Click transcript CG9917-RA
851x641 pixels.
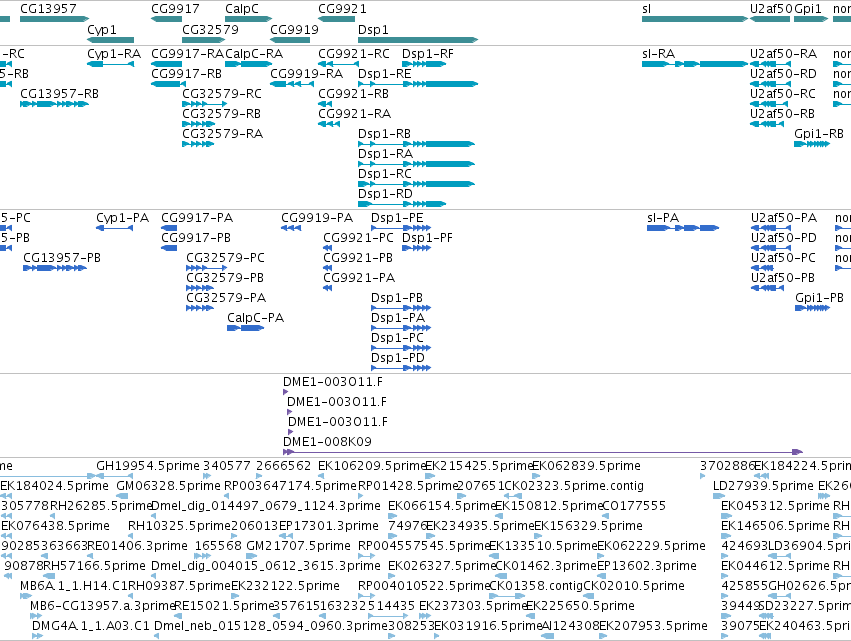coord(167,64)
